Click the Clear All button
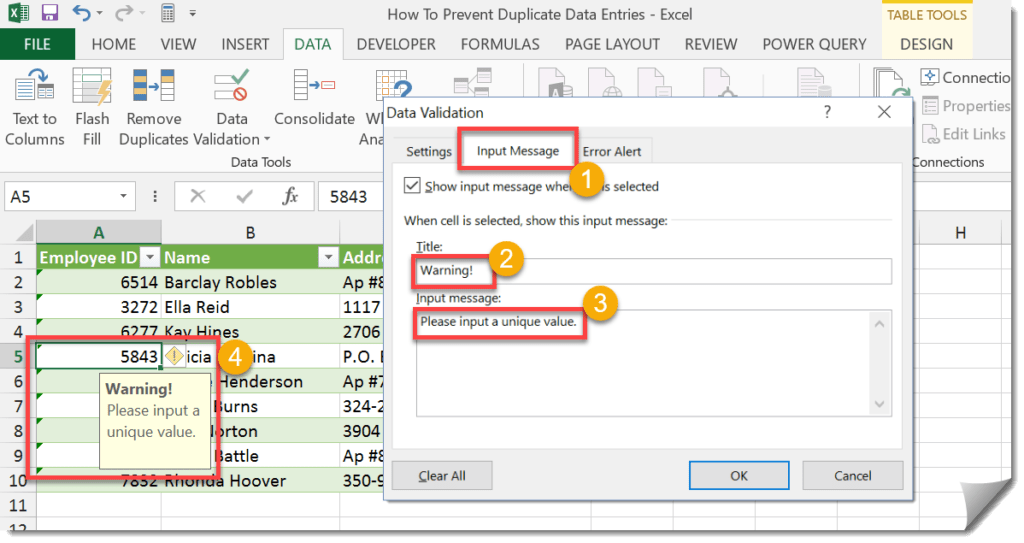Screen dimensions: 1024x543 [x=441, y=476]
